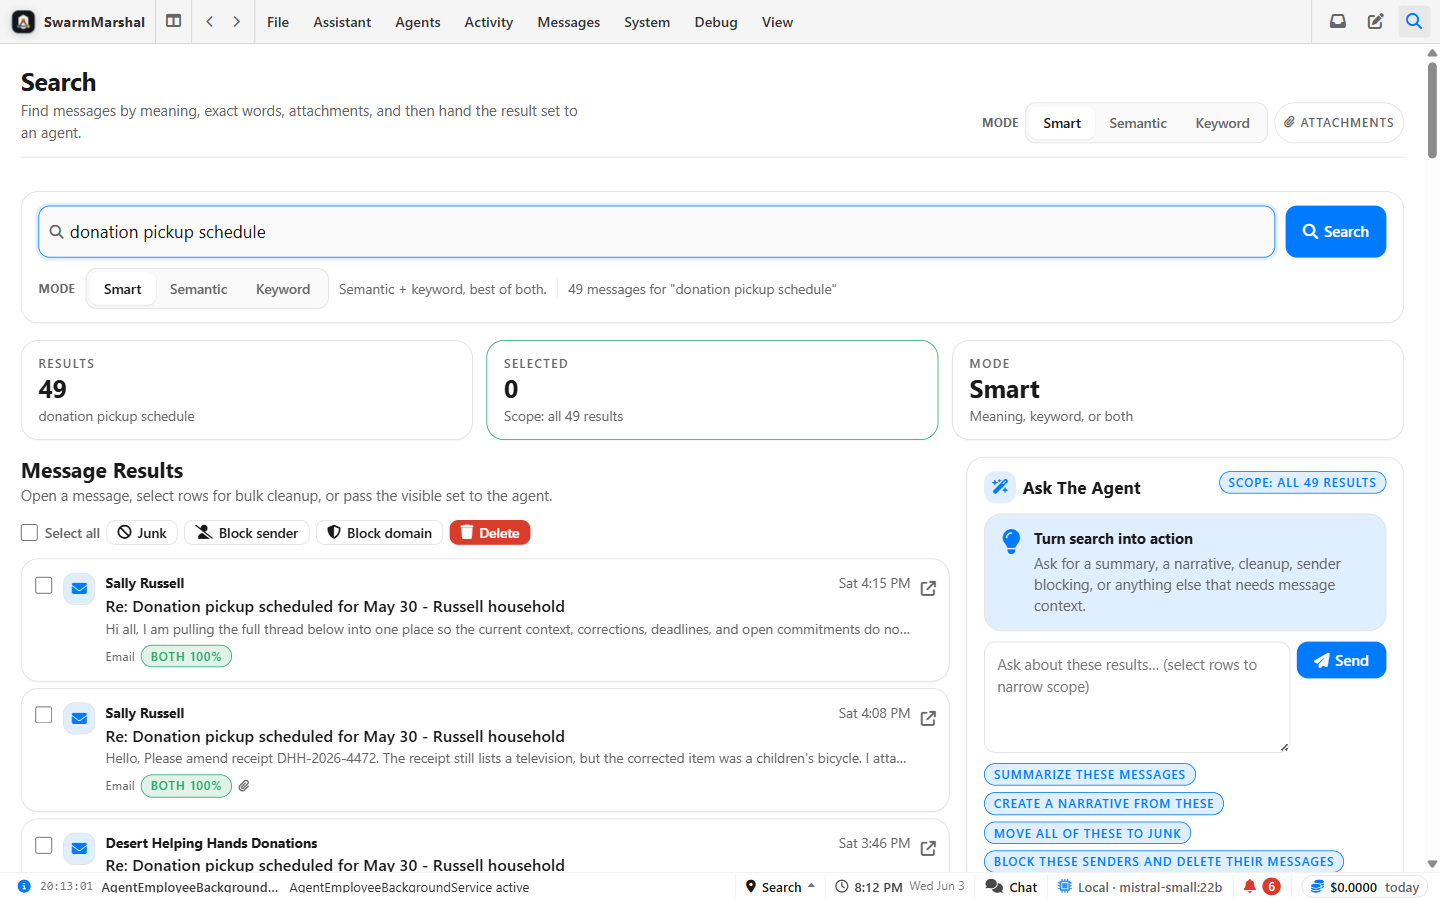The image size is (1440, 900).
Task: Tick the Select all checkbox
Action: pyautogui.click(x=30, y=533)
